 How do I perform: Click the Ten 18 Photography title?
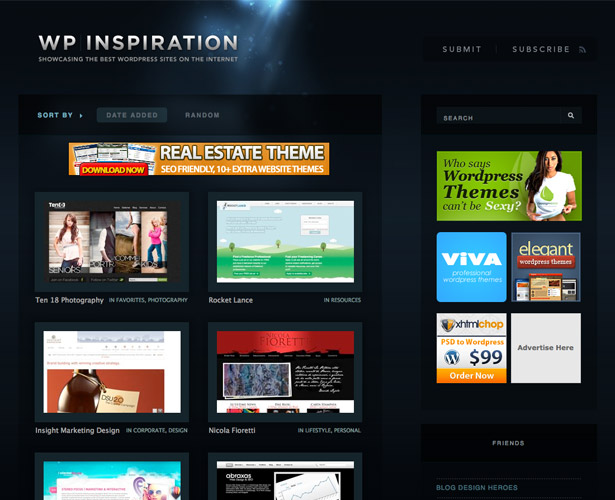pos(69,300)
